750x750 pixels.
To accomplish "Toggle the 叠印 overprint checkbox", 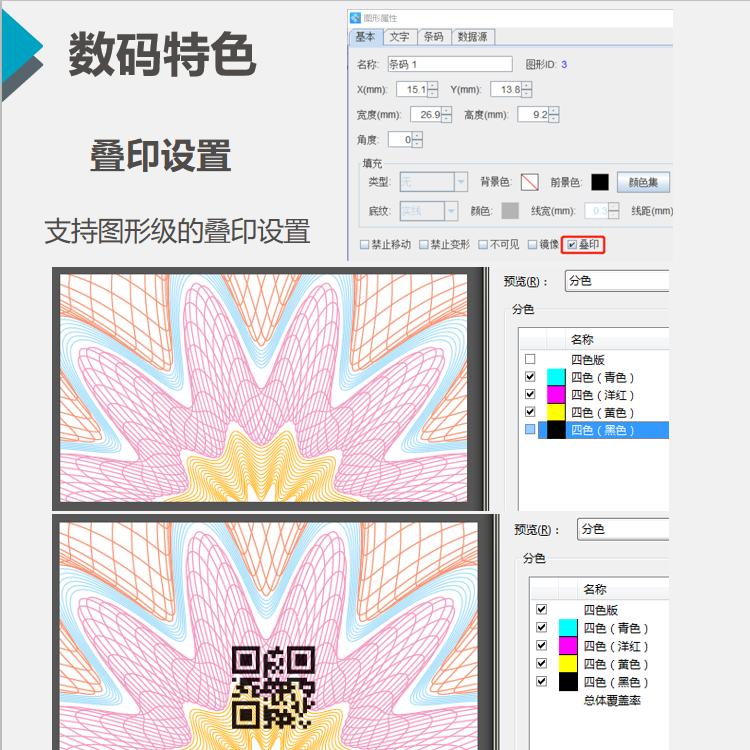I will pos(572,245).
